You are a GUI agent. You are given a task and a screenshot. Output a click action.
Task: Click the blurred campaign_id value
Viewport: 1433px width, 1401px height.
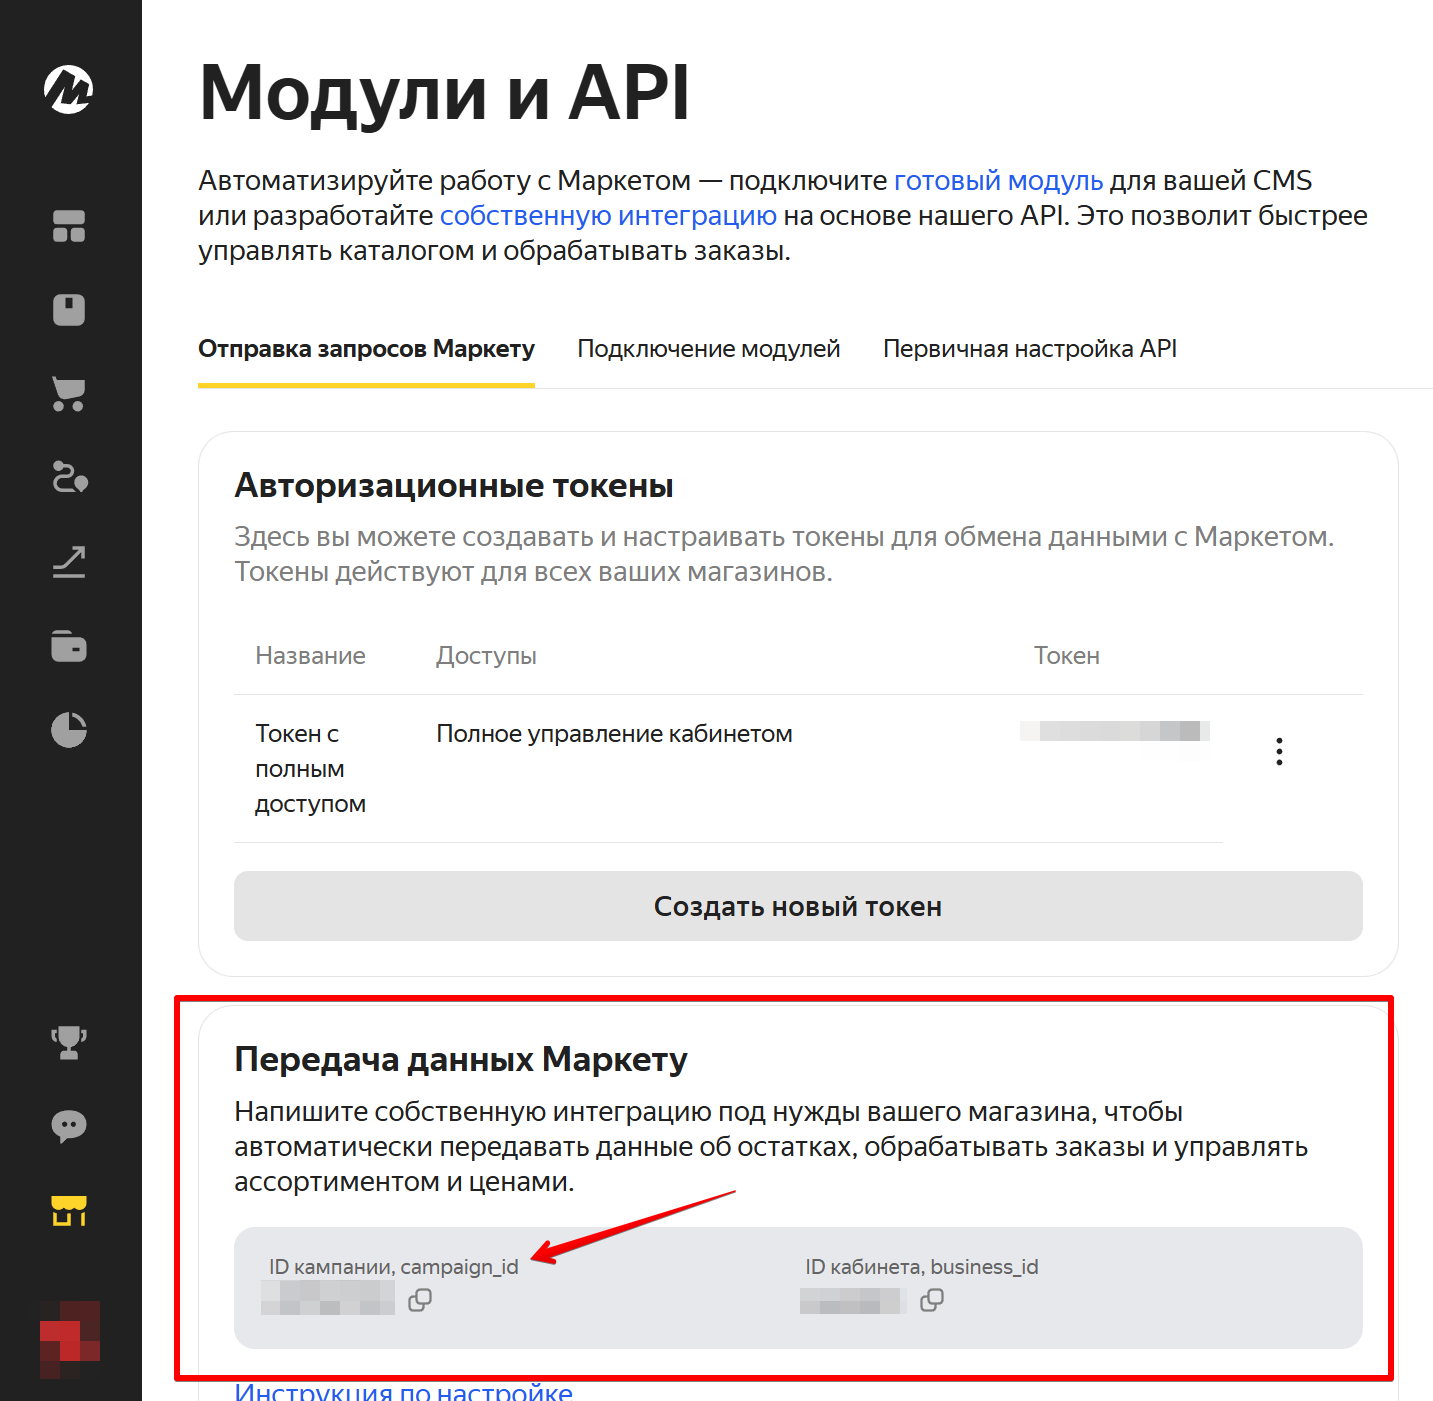[x=328, y=1300]
